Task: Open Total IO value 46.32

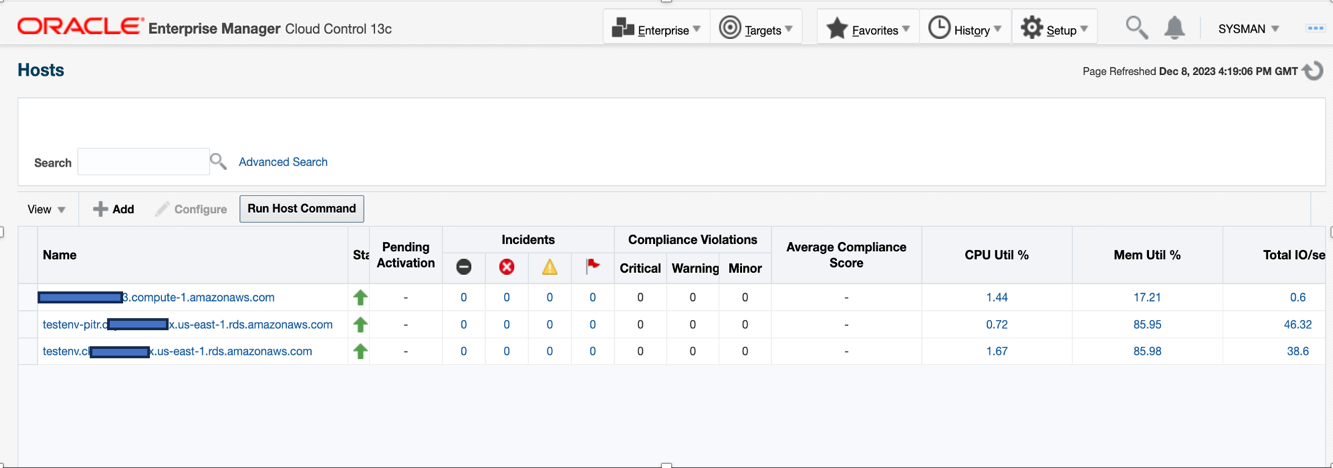Action: point(1298,324)
